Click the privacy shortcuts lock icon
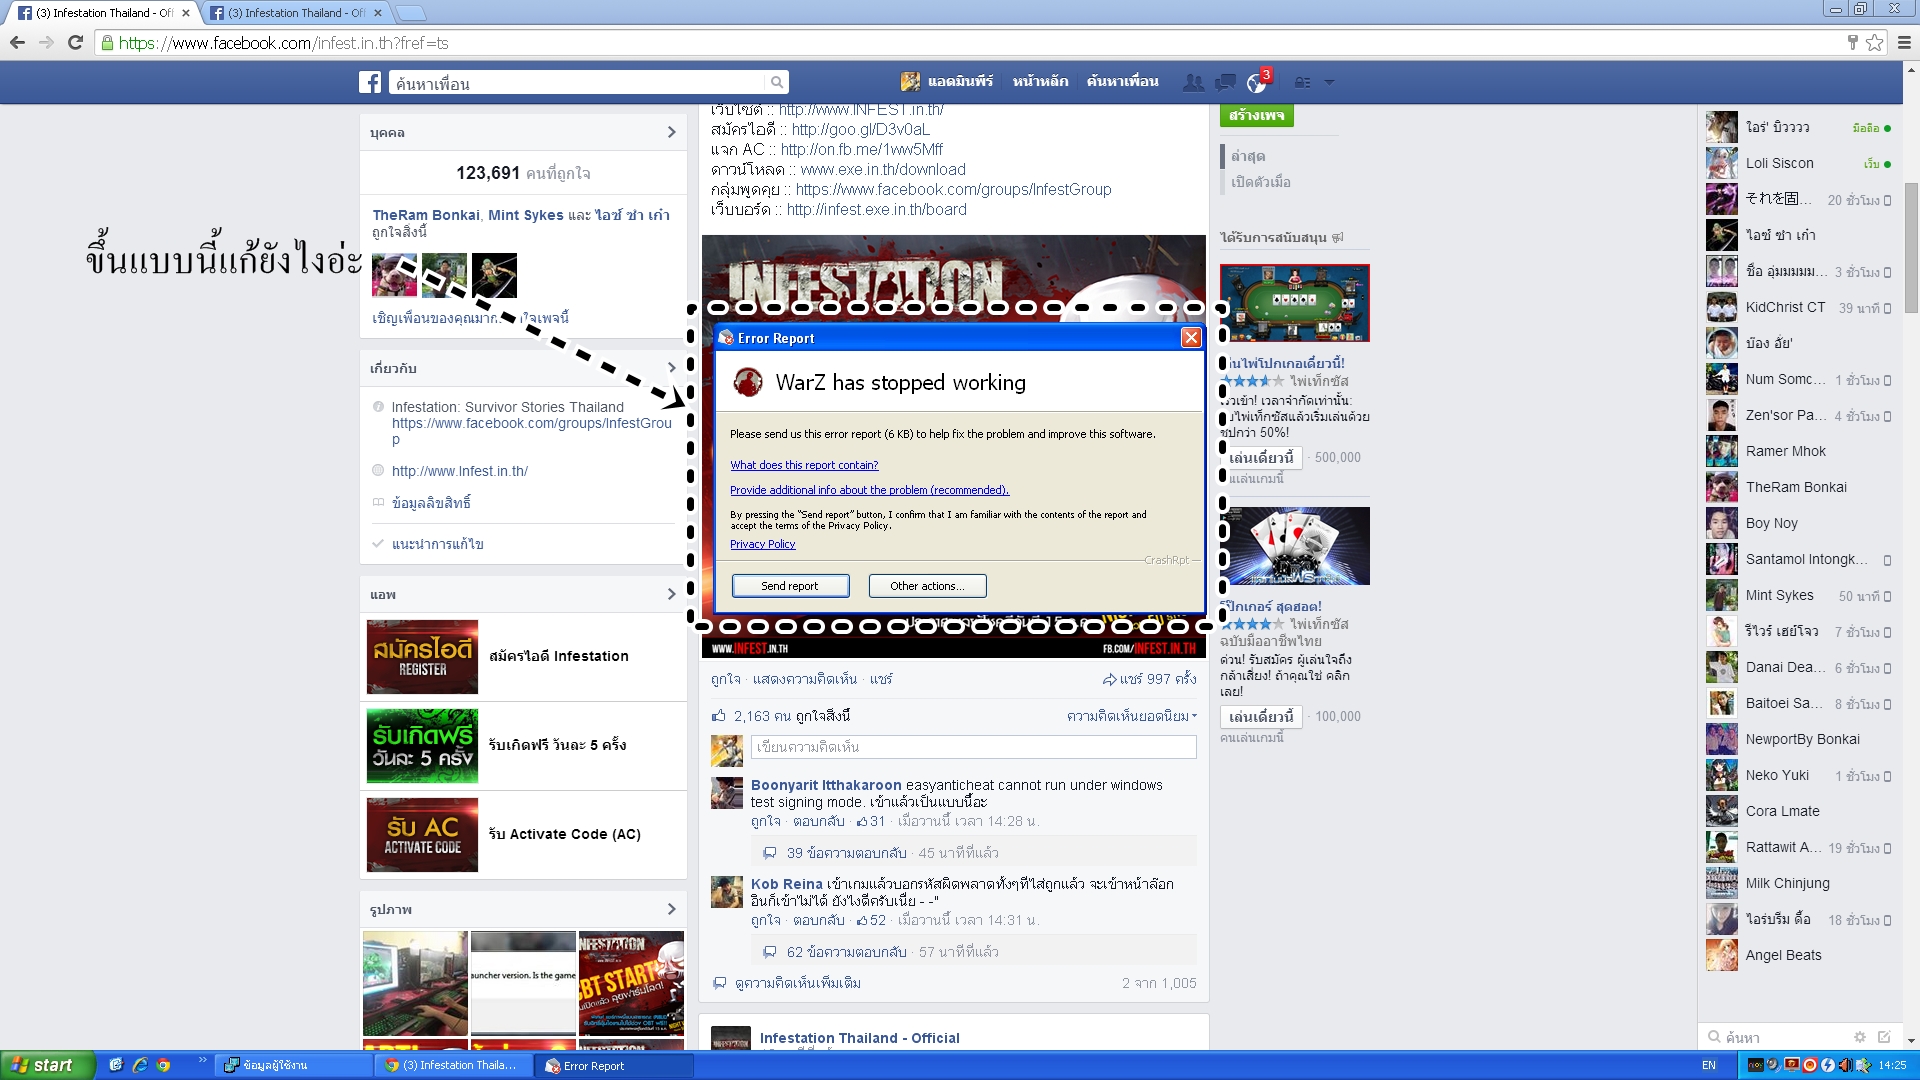 (x=1302, y=82)
